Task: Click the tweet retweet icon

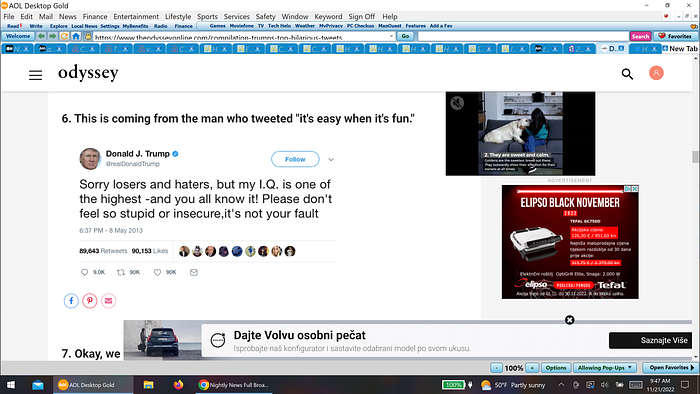Action: tap(121, 272)
